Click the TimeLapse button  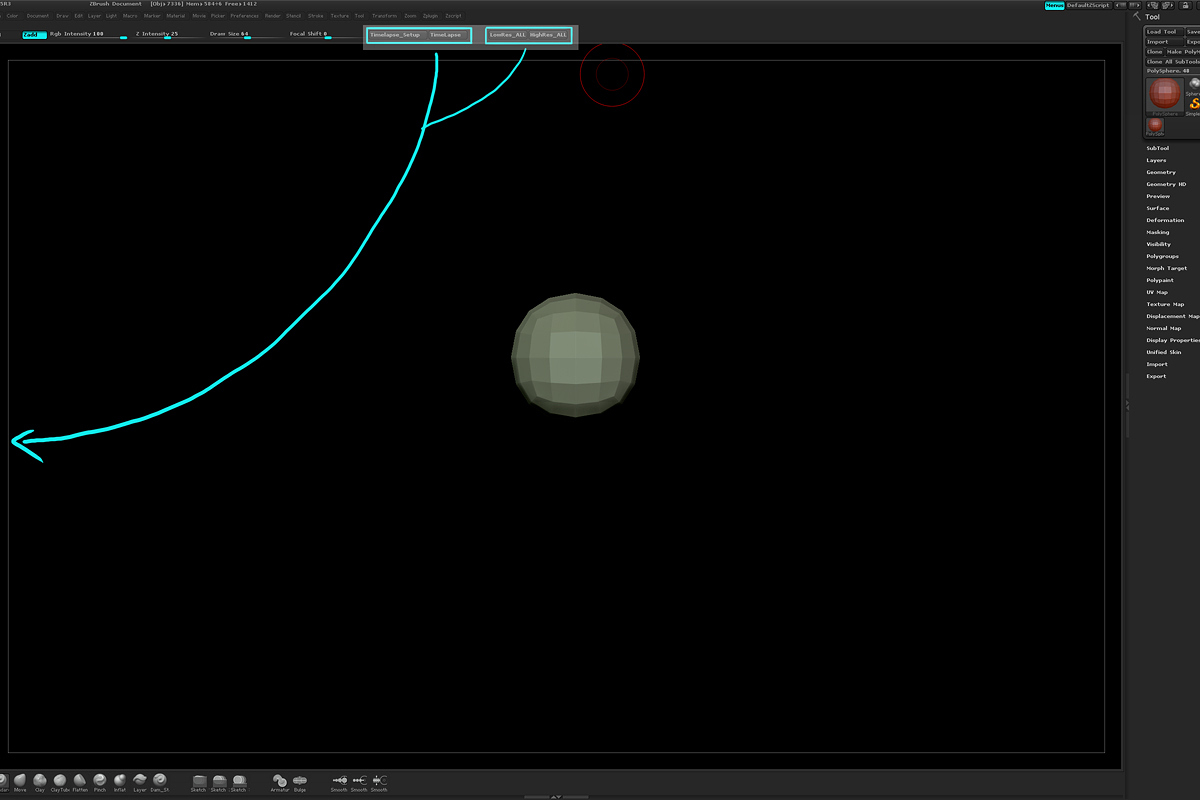click(446, 35)
